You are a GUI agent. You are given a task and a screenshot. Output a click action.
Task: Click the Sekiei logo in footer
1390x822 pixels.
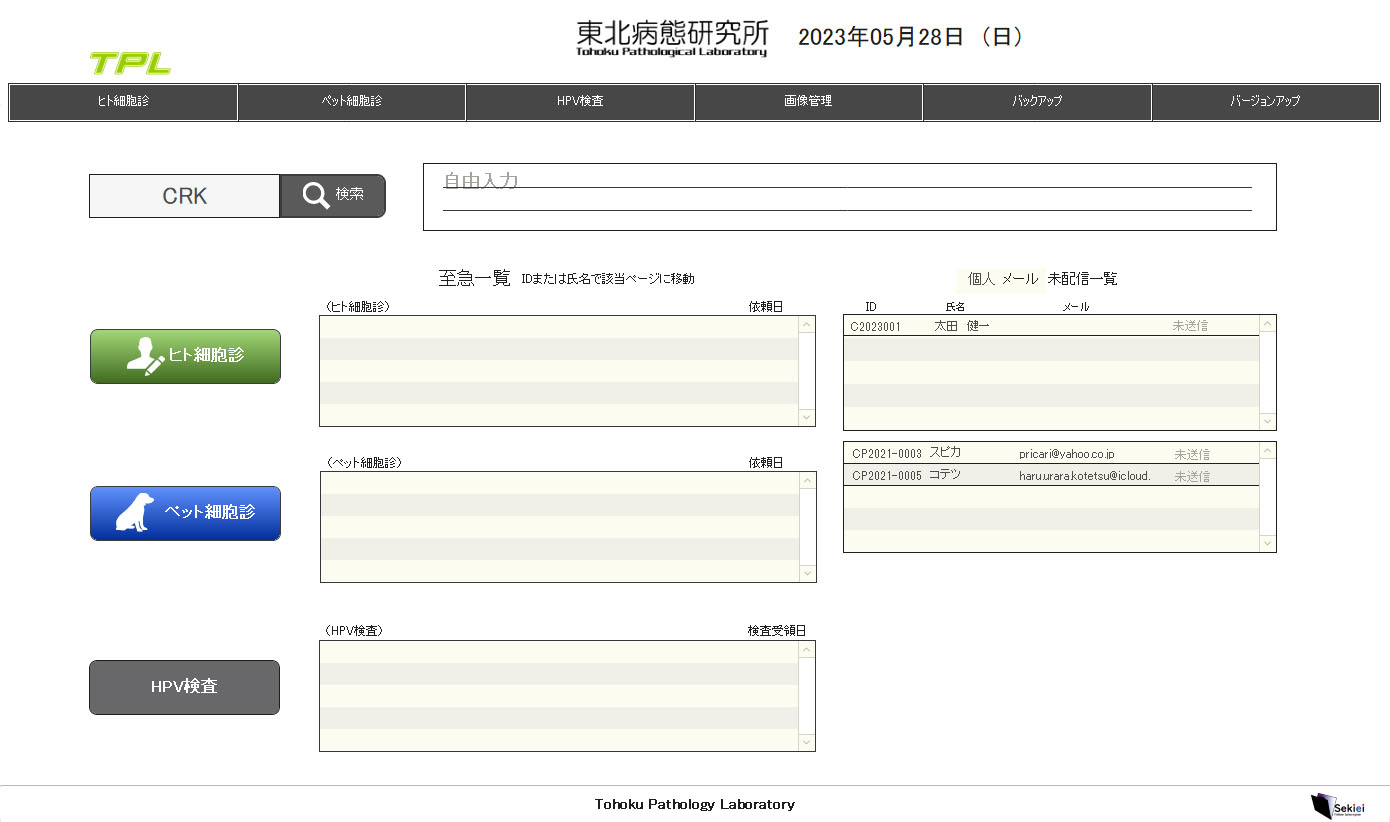click(x=1334, y=805)
